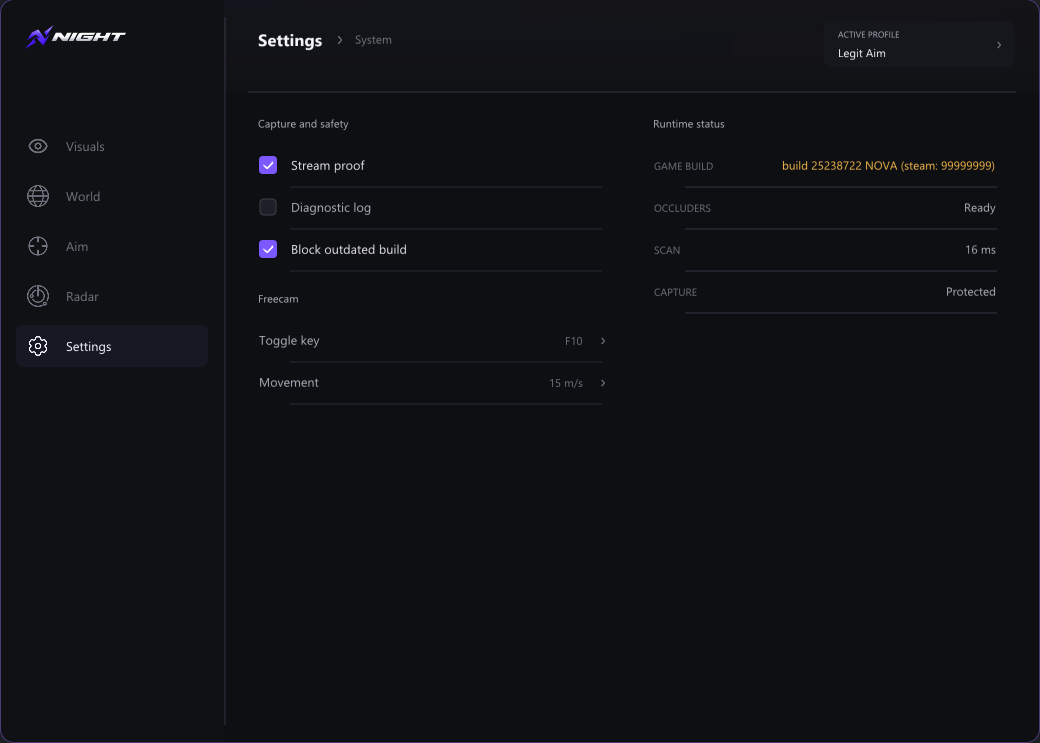Open the Visuals section
Image resolution: width=1040 pixels, height=743 pixels.
112,147
